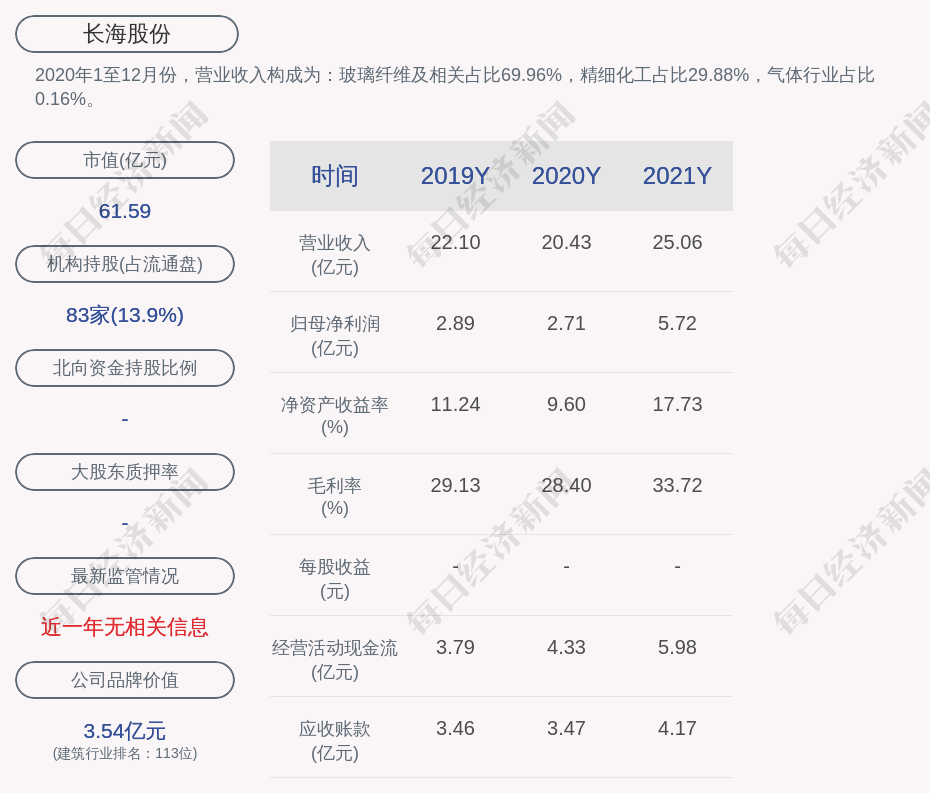This screenshot has height=793, width=930.
Task: Select the 2021Y column header
Action: point(677,176)
